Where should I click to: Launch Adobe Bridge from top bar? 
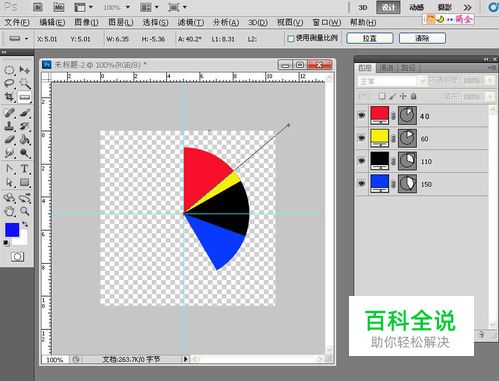point(38,7)
